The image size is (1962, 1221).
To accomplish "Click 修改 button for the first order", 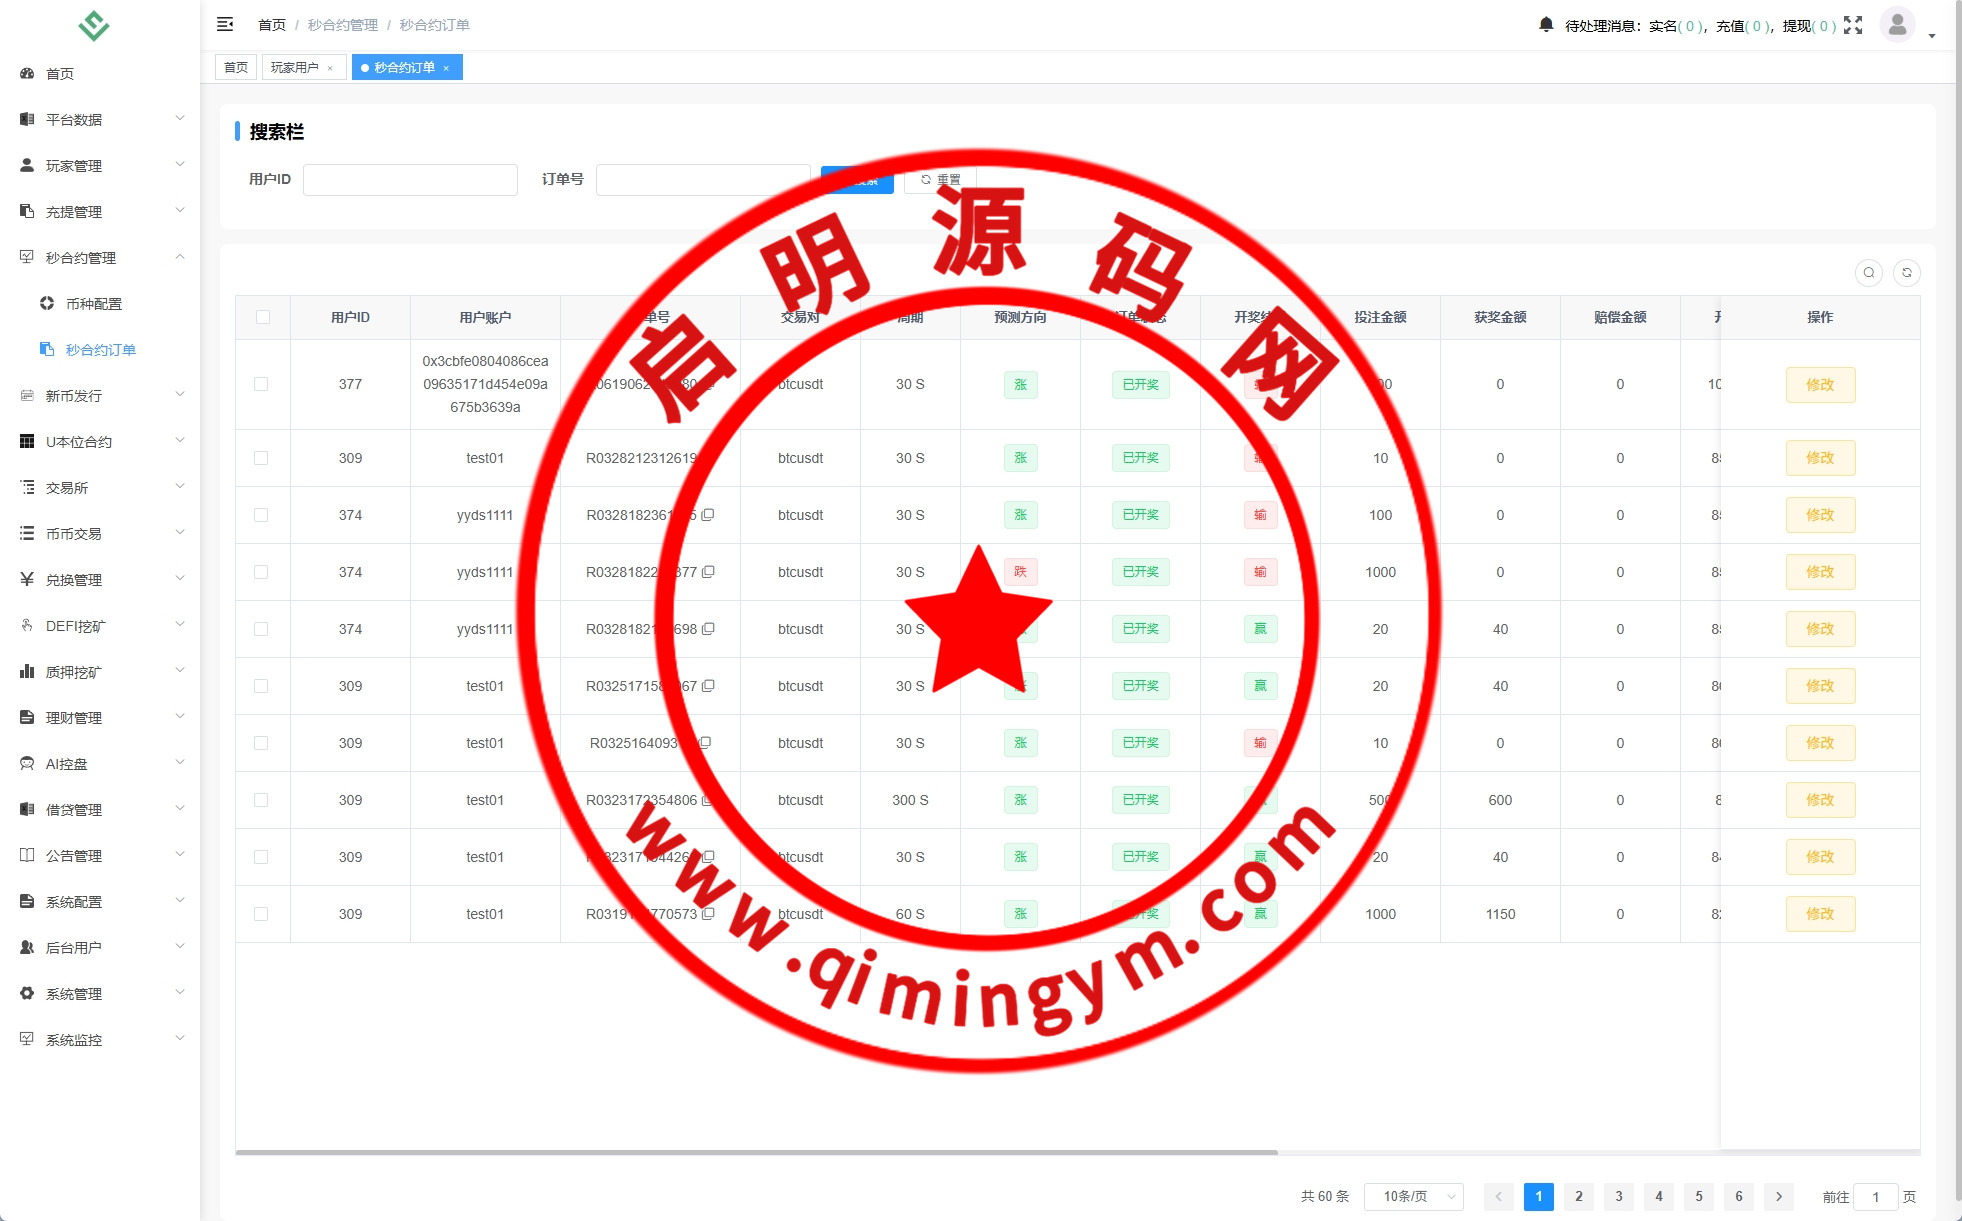I will point(1820,385).
